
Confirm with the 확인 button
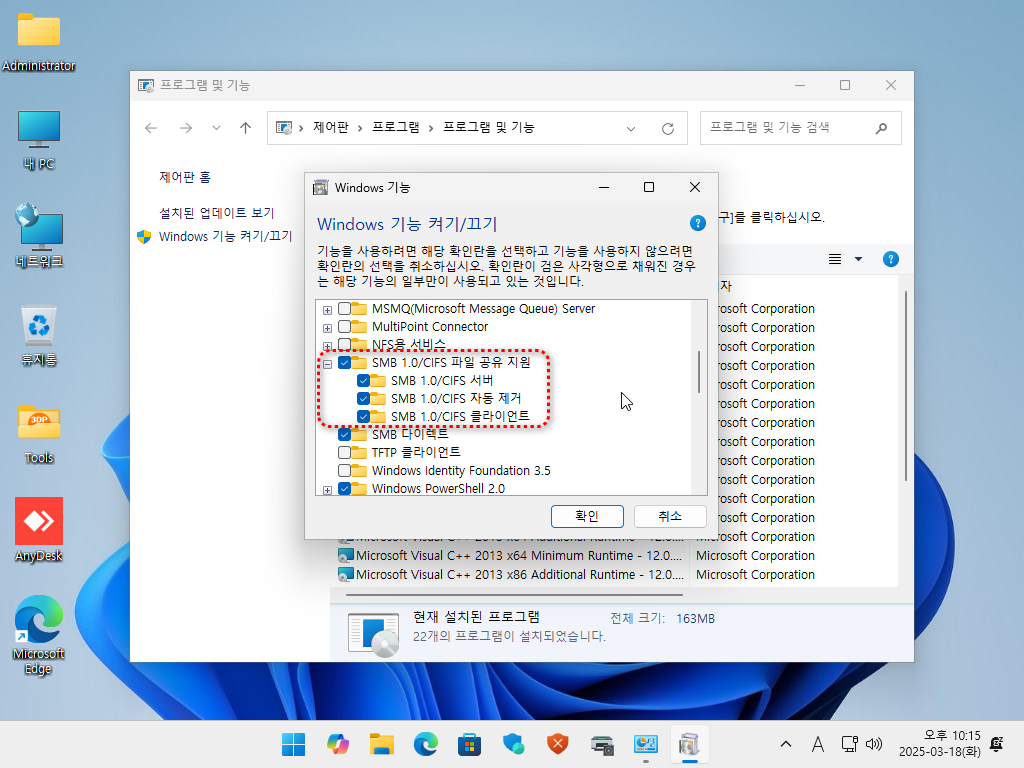point(587,516)
